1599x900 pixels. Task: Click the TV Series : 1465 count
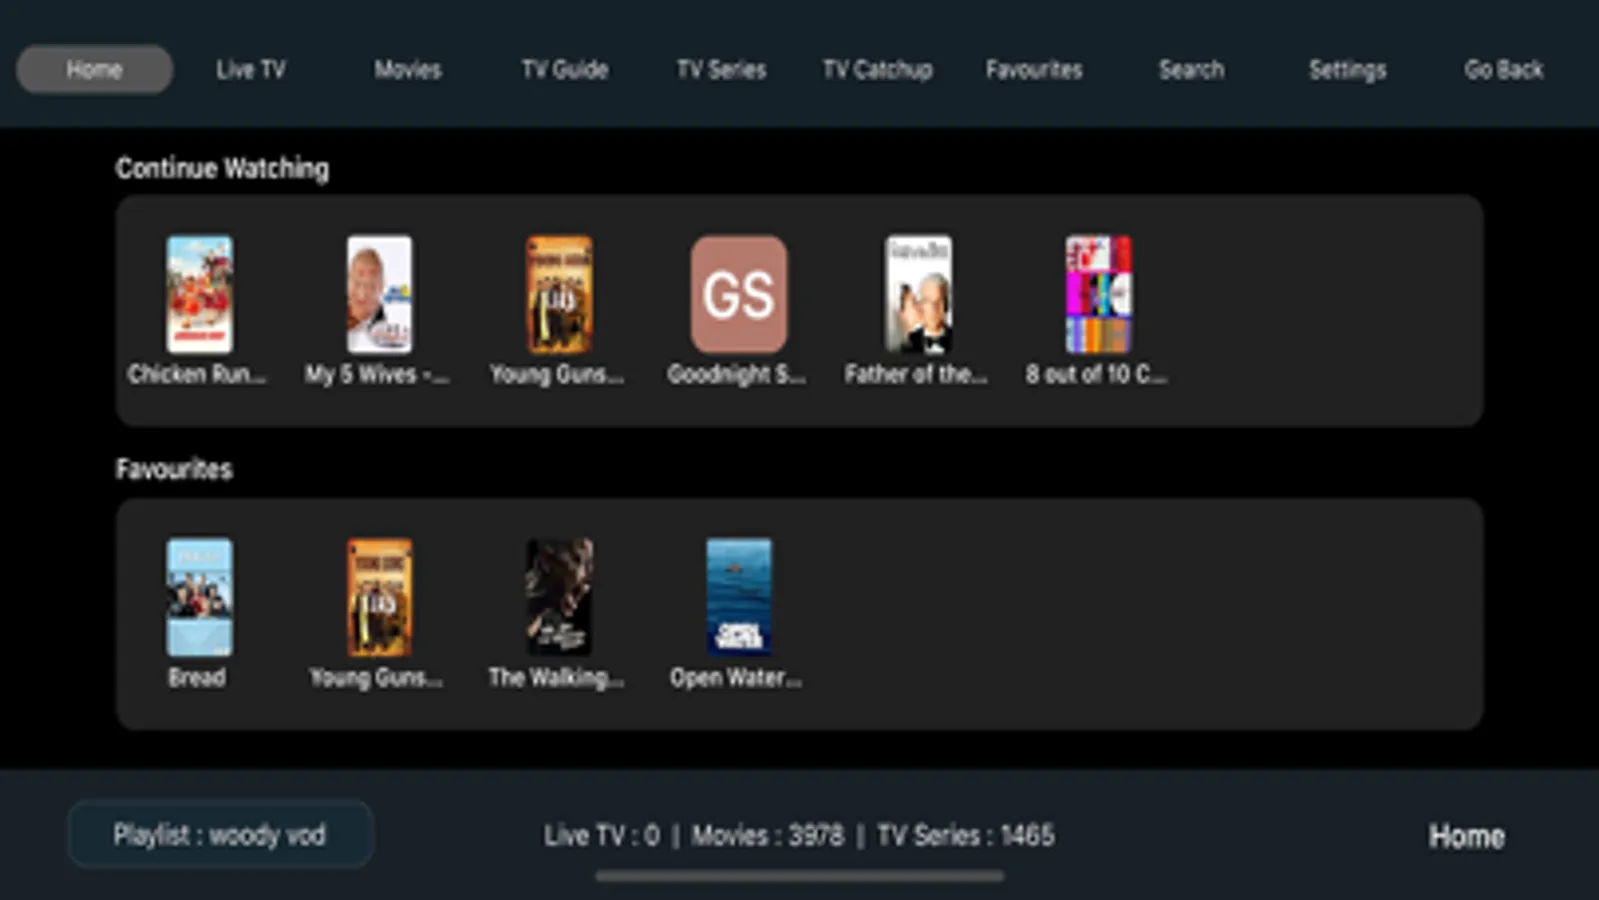[966, 835]
